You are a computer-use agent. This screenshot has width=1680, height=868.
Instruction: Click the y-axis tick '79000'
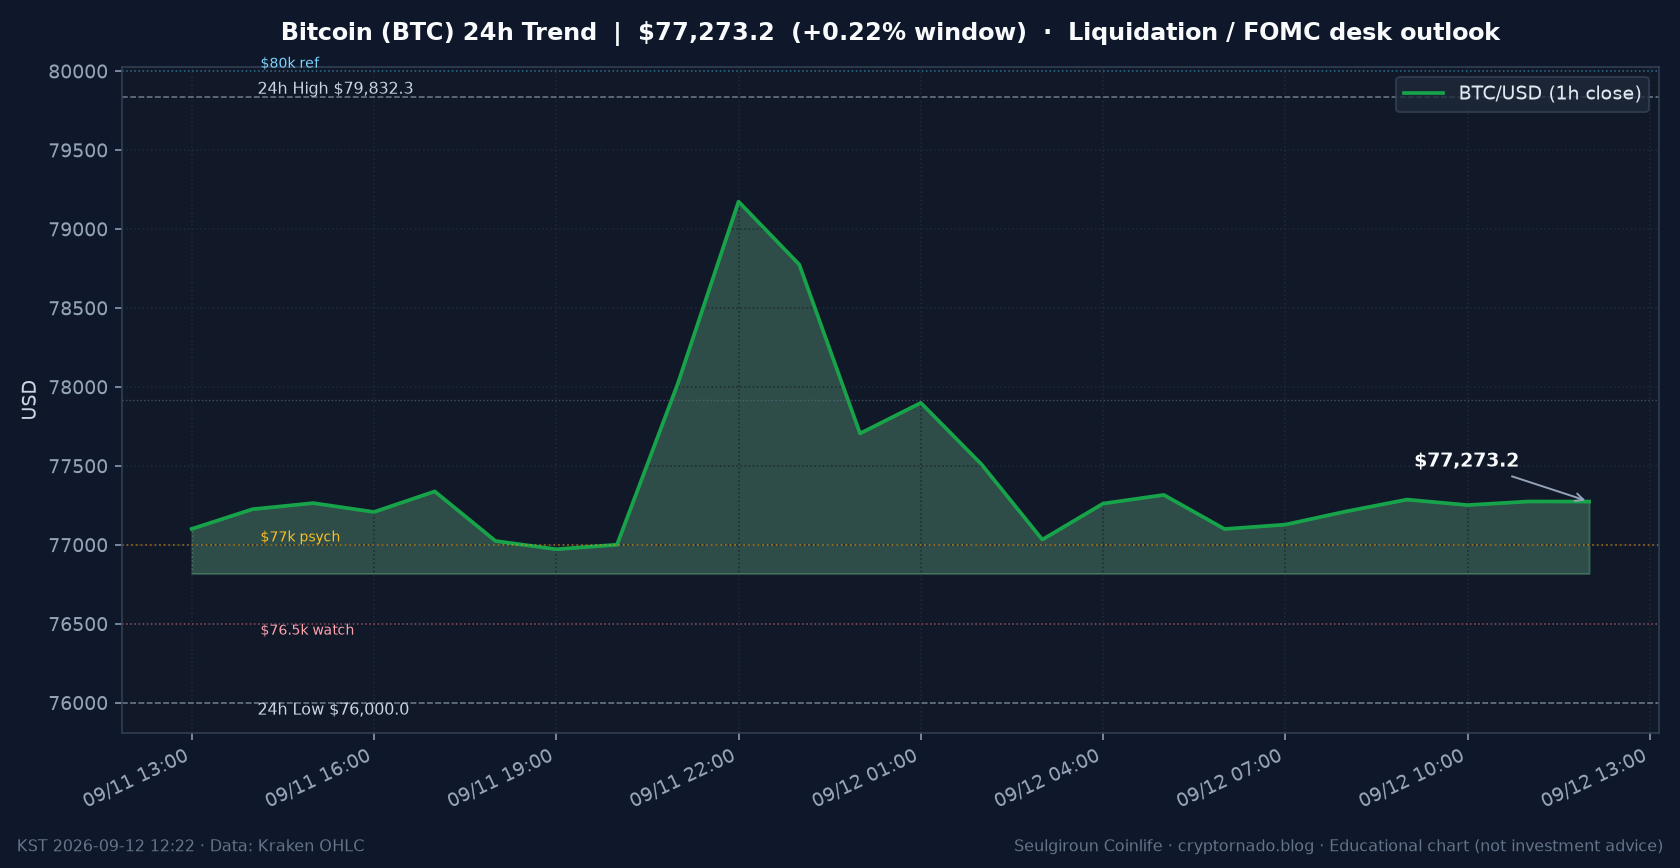point(78,230)
